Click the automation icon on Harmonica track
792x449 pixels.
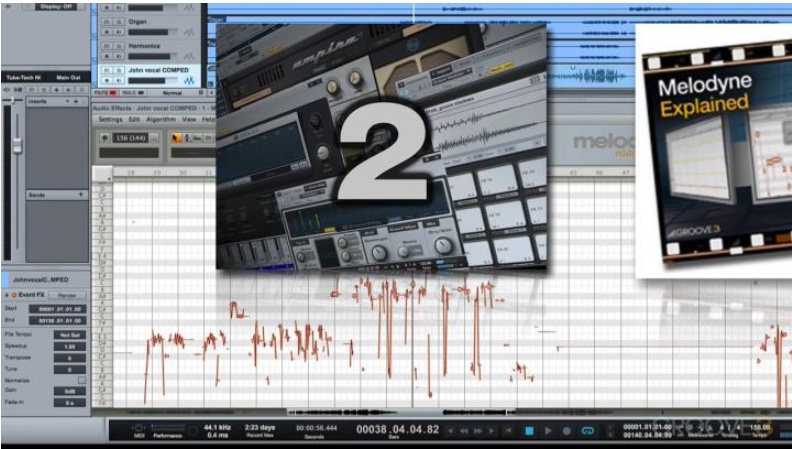click(x=189, y=56)
